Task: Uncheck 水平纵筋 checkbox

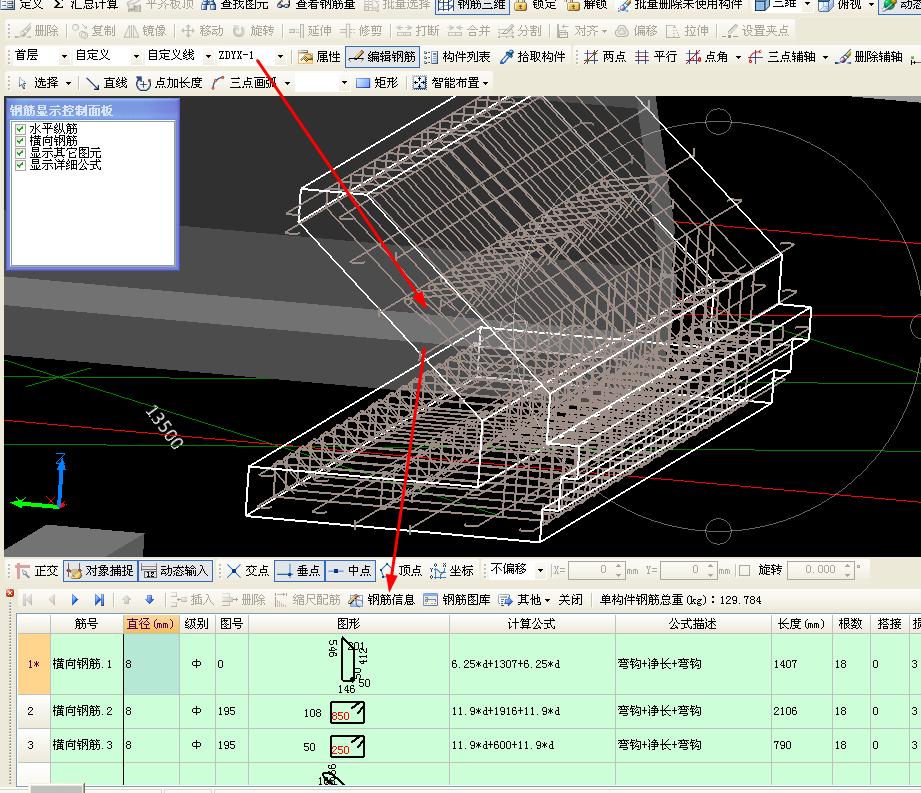Action: (21, 129)
